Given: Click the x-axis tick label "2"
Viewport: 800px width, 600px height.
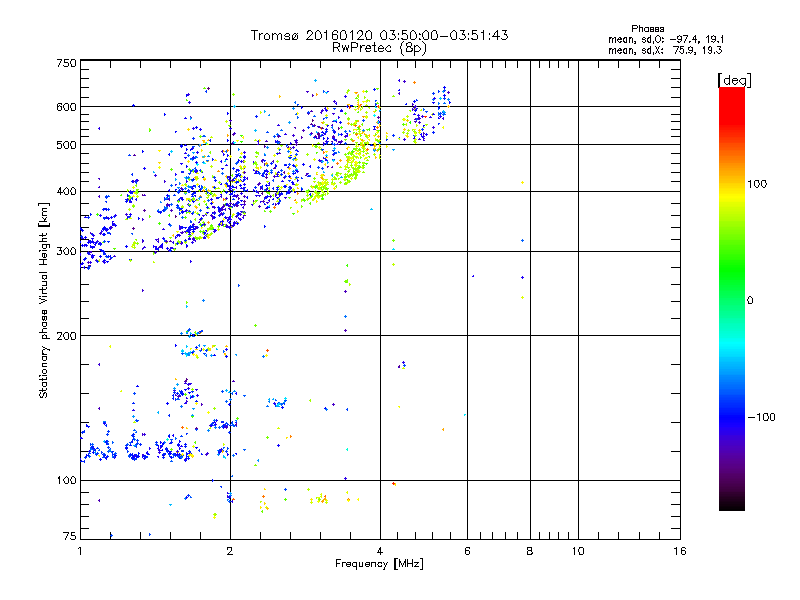Looking at the screenshot, I should pyautogui.click(x=230, y=551).
